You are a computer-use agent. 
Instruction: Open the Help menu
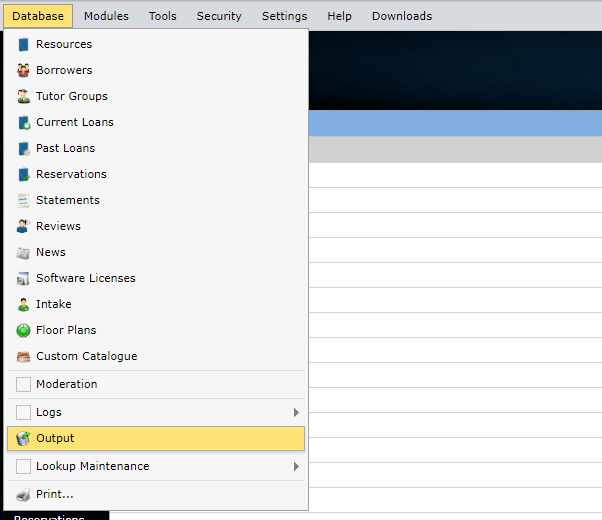(339, 16)
